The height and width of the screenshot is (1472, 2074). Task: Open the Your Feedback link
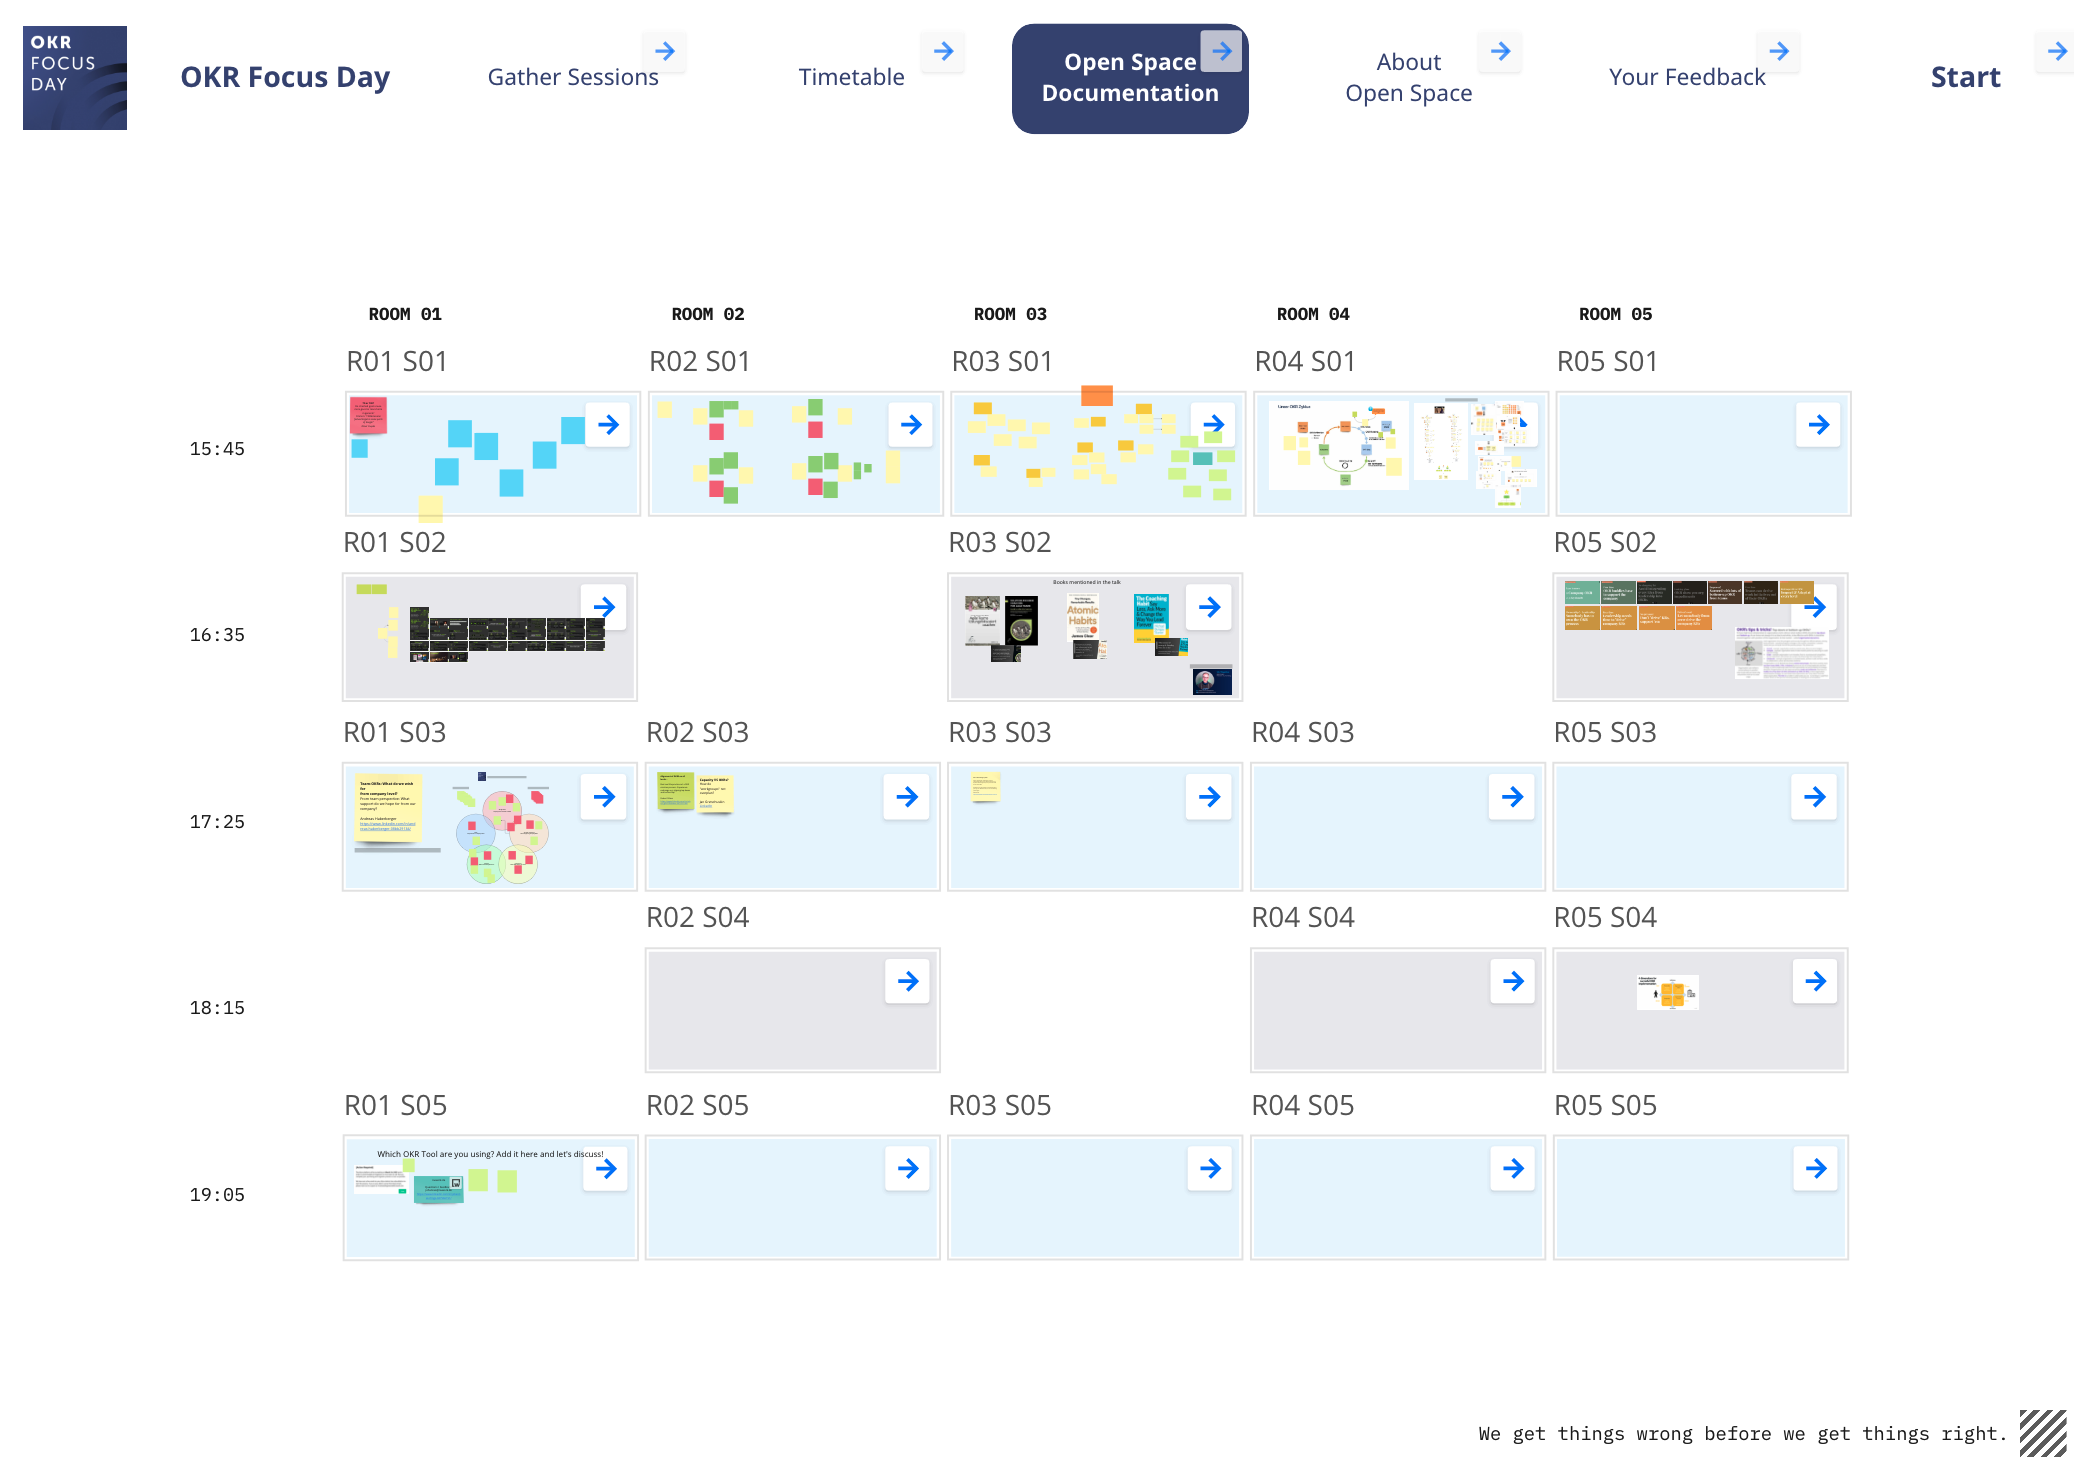[x=1686, y=77]
